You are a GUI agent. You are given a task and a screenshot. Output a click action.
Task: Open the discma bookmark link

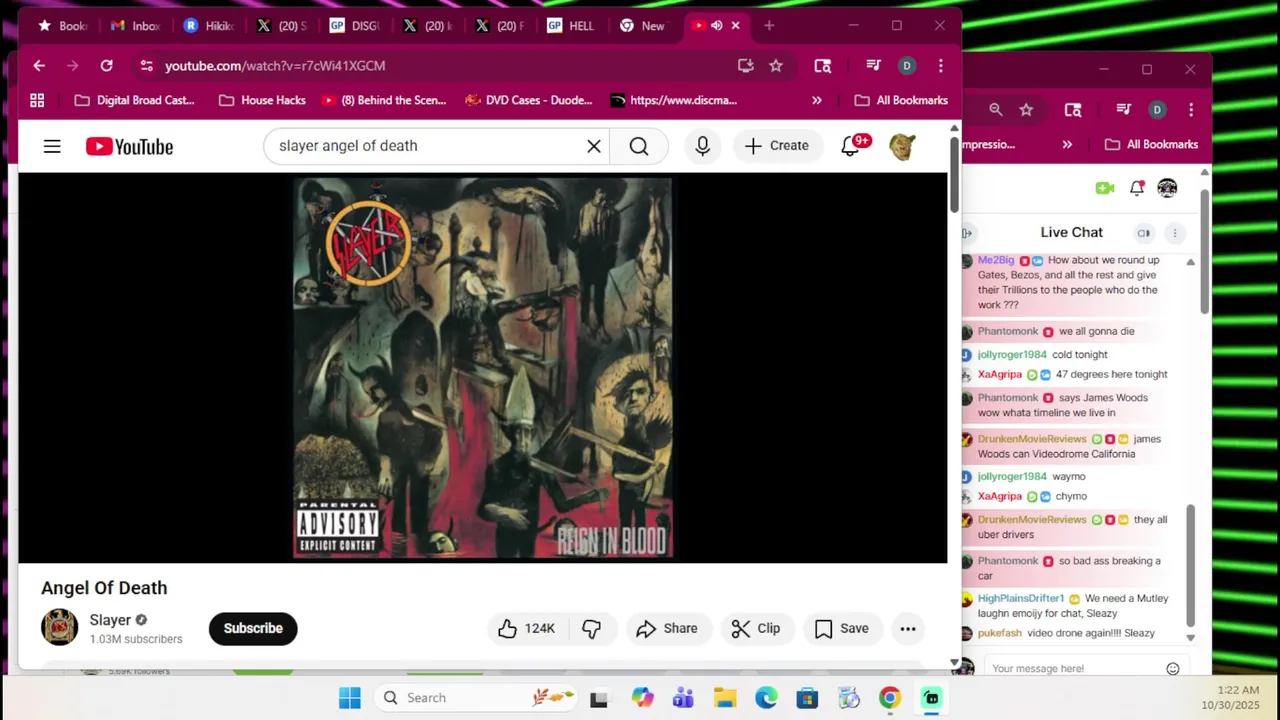click(674, 100)
